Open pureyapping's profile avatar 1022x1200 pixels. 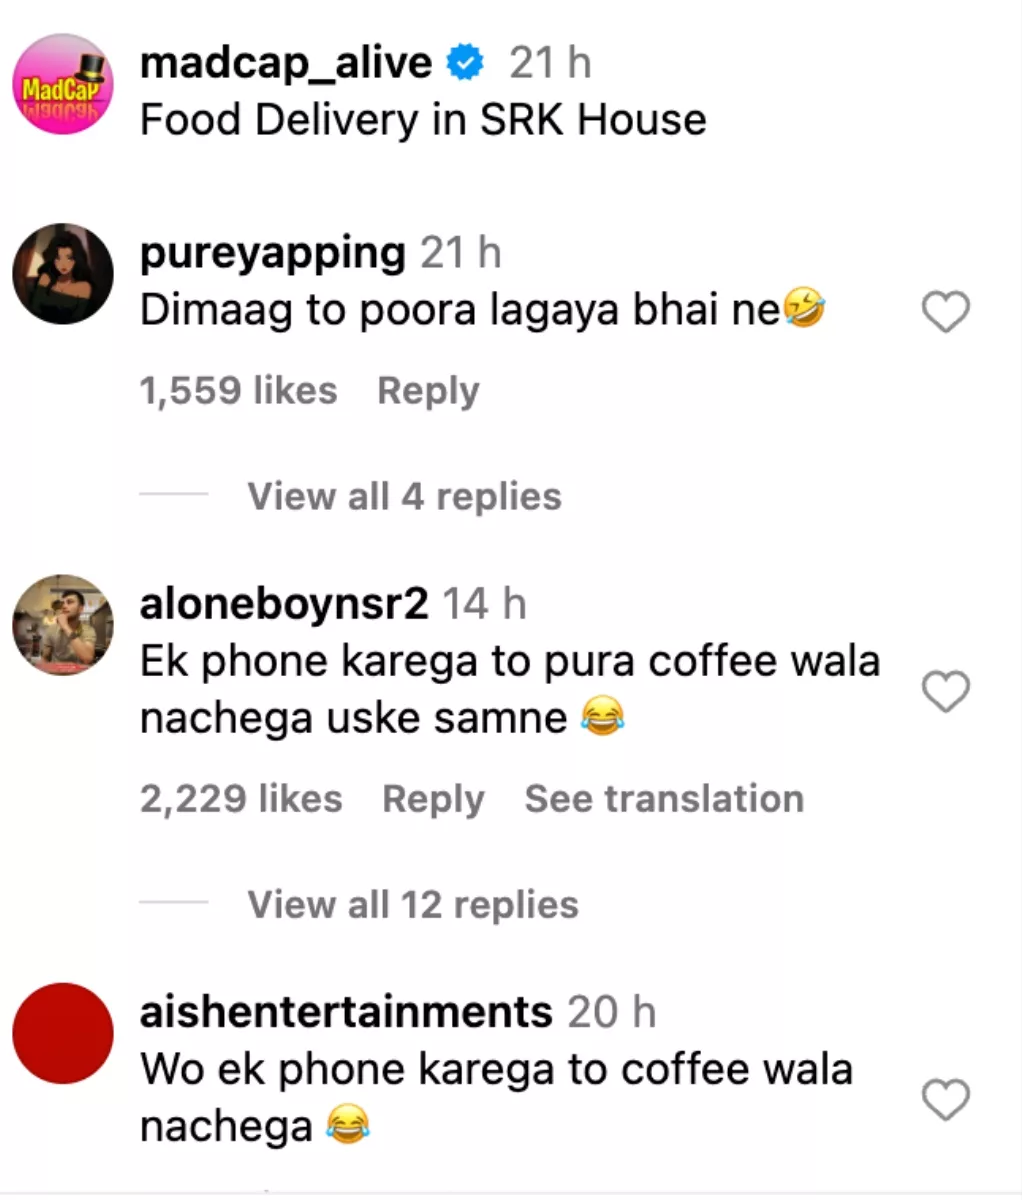[62, 274]
